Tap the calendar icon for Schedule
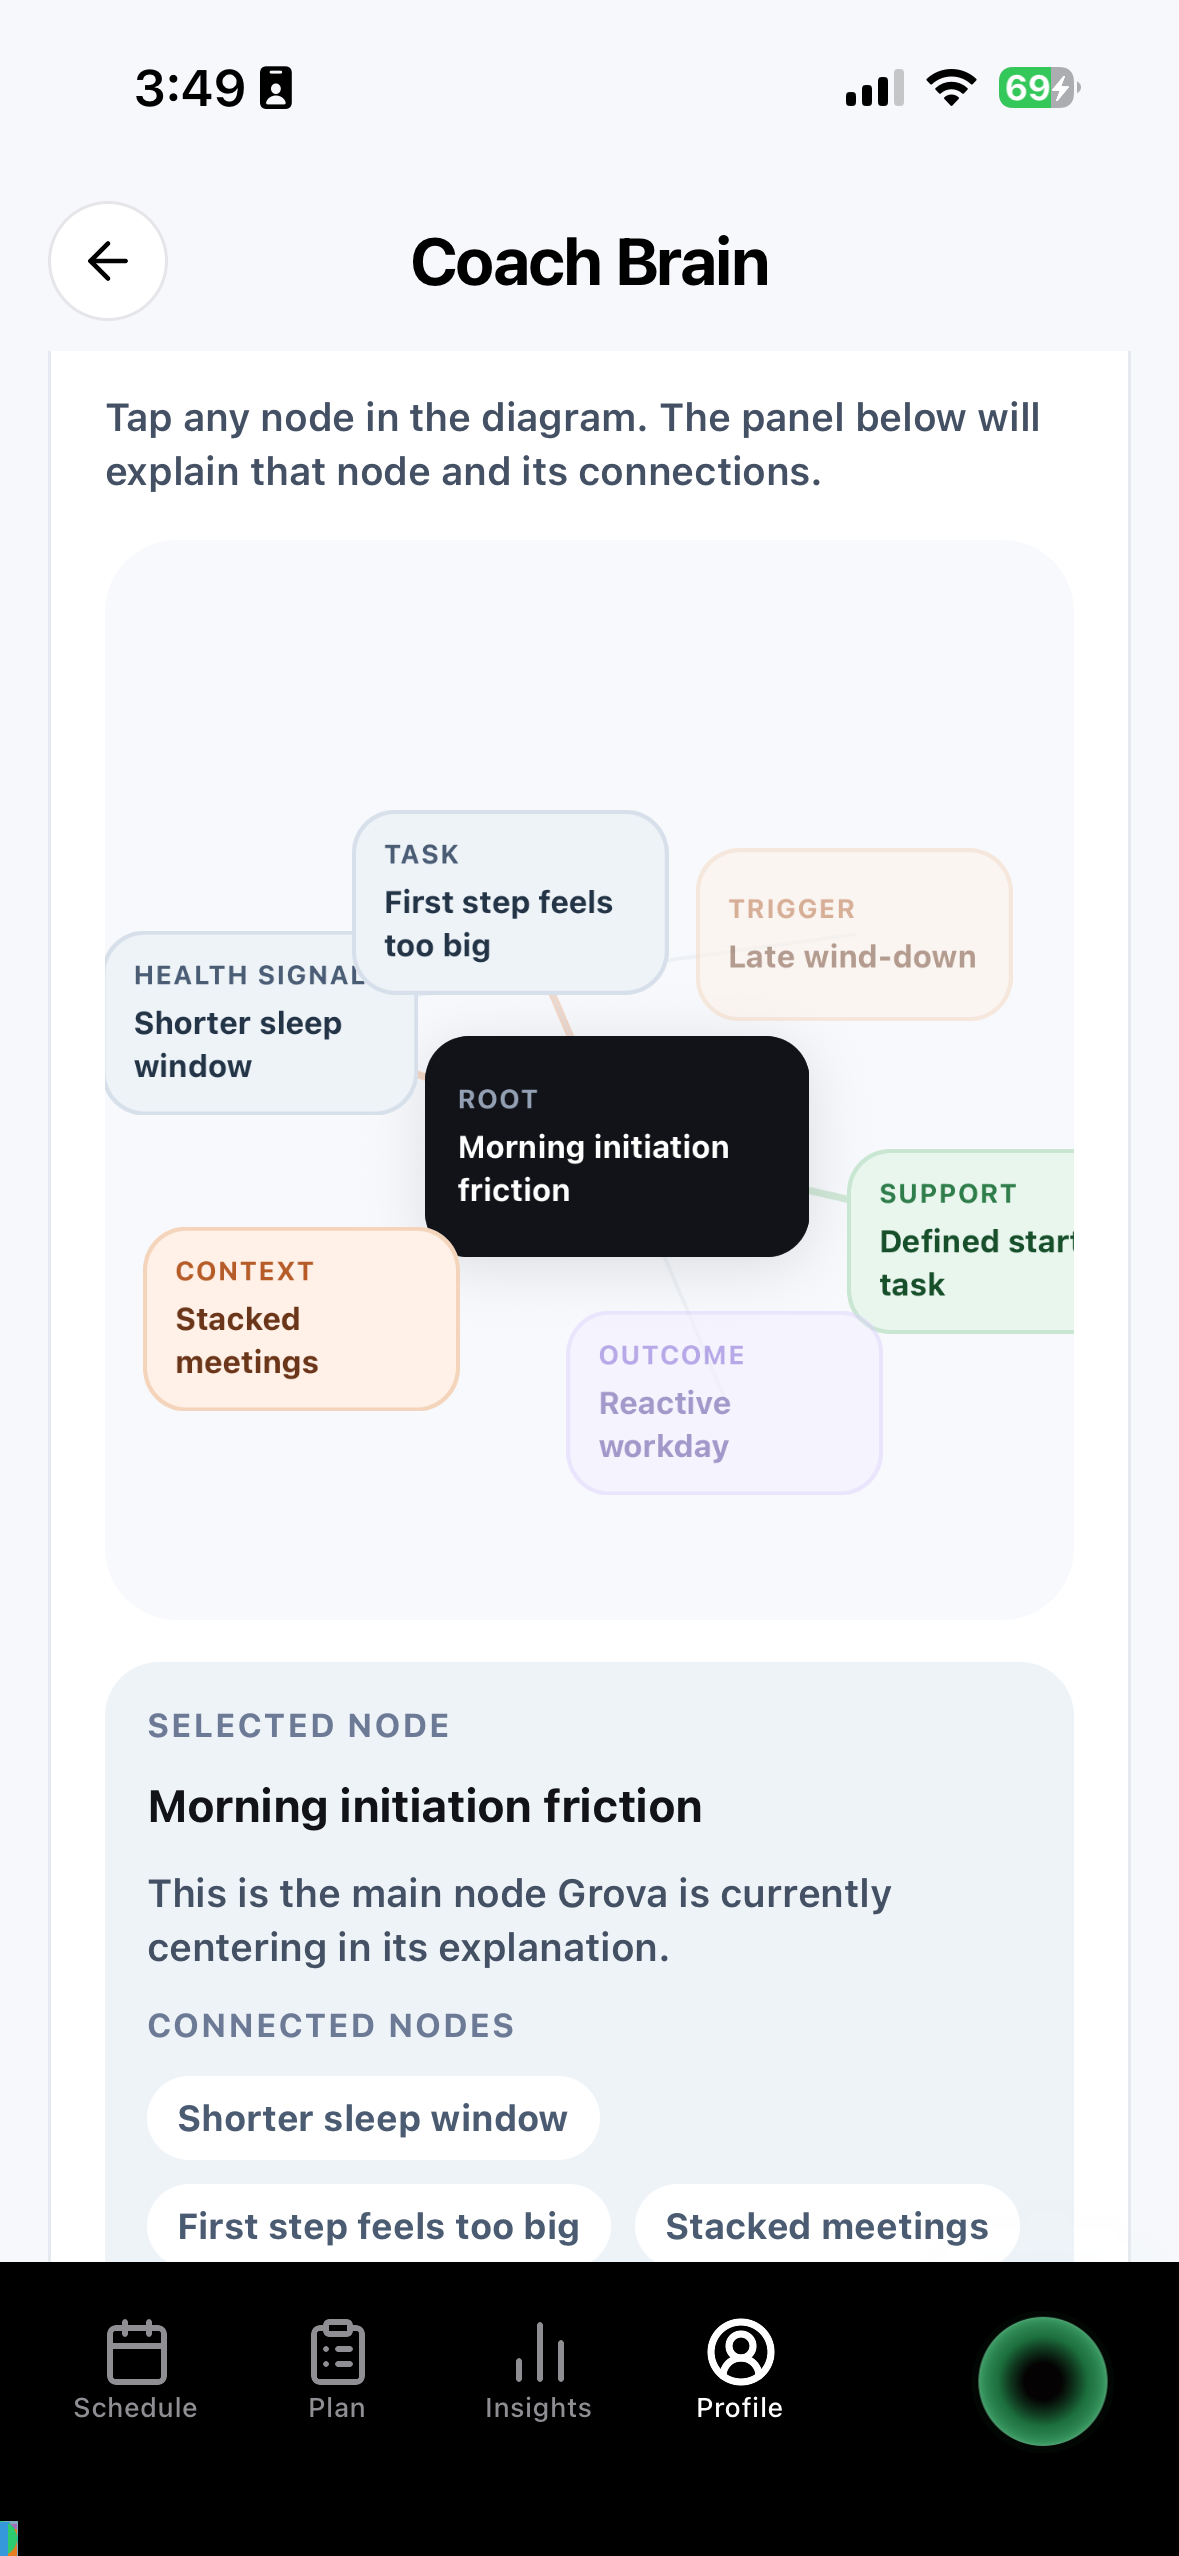 pos(136,2351)
